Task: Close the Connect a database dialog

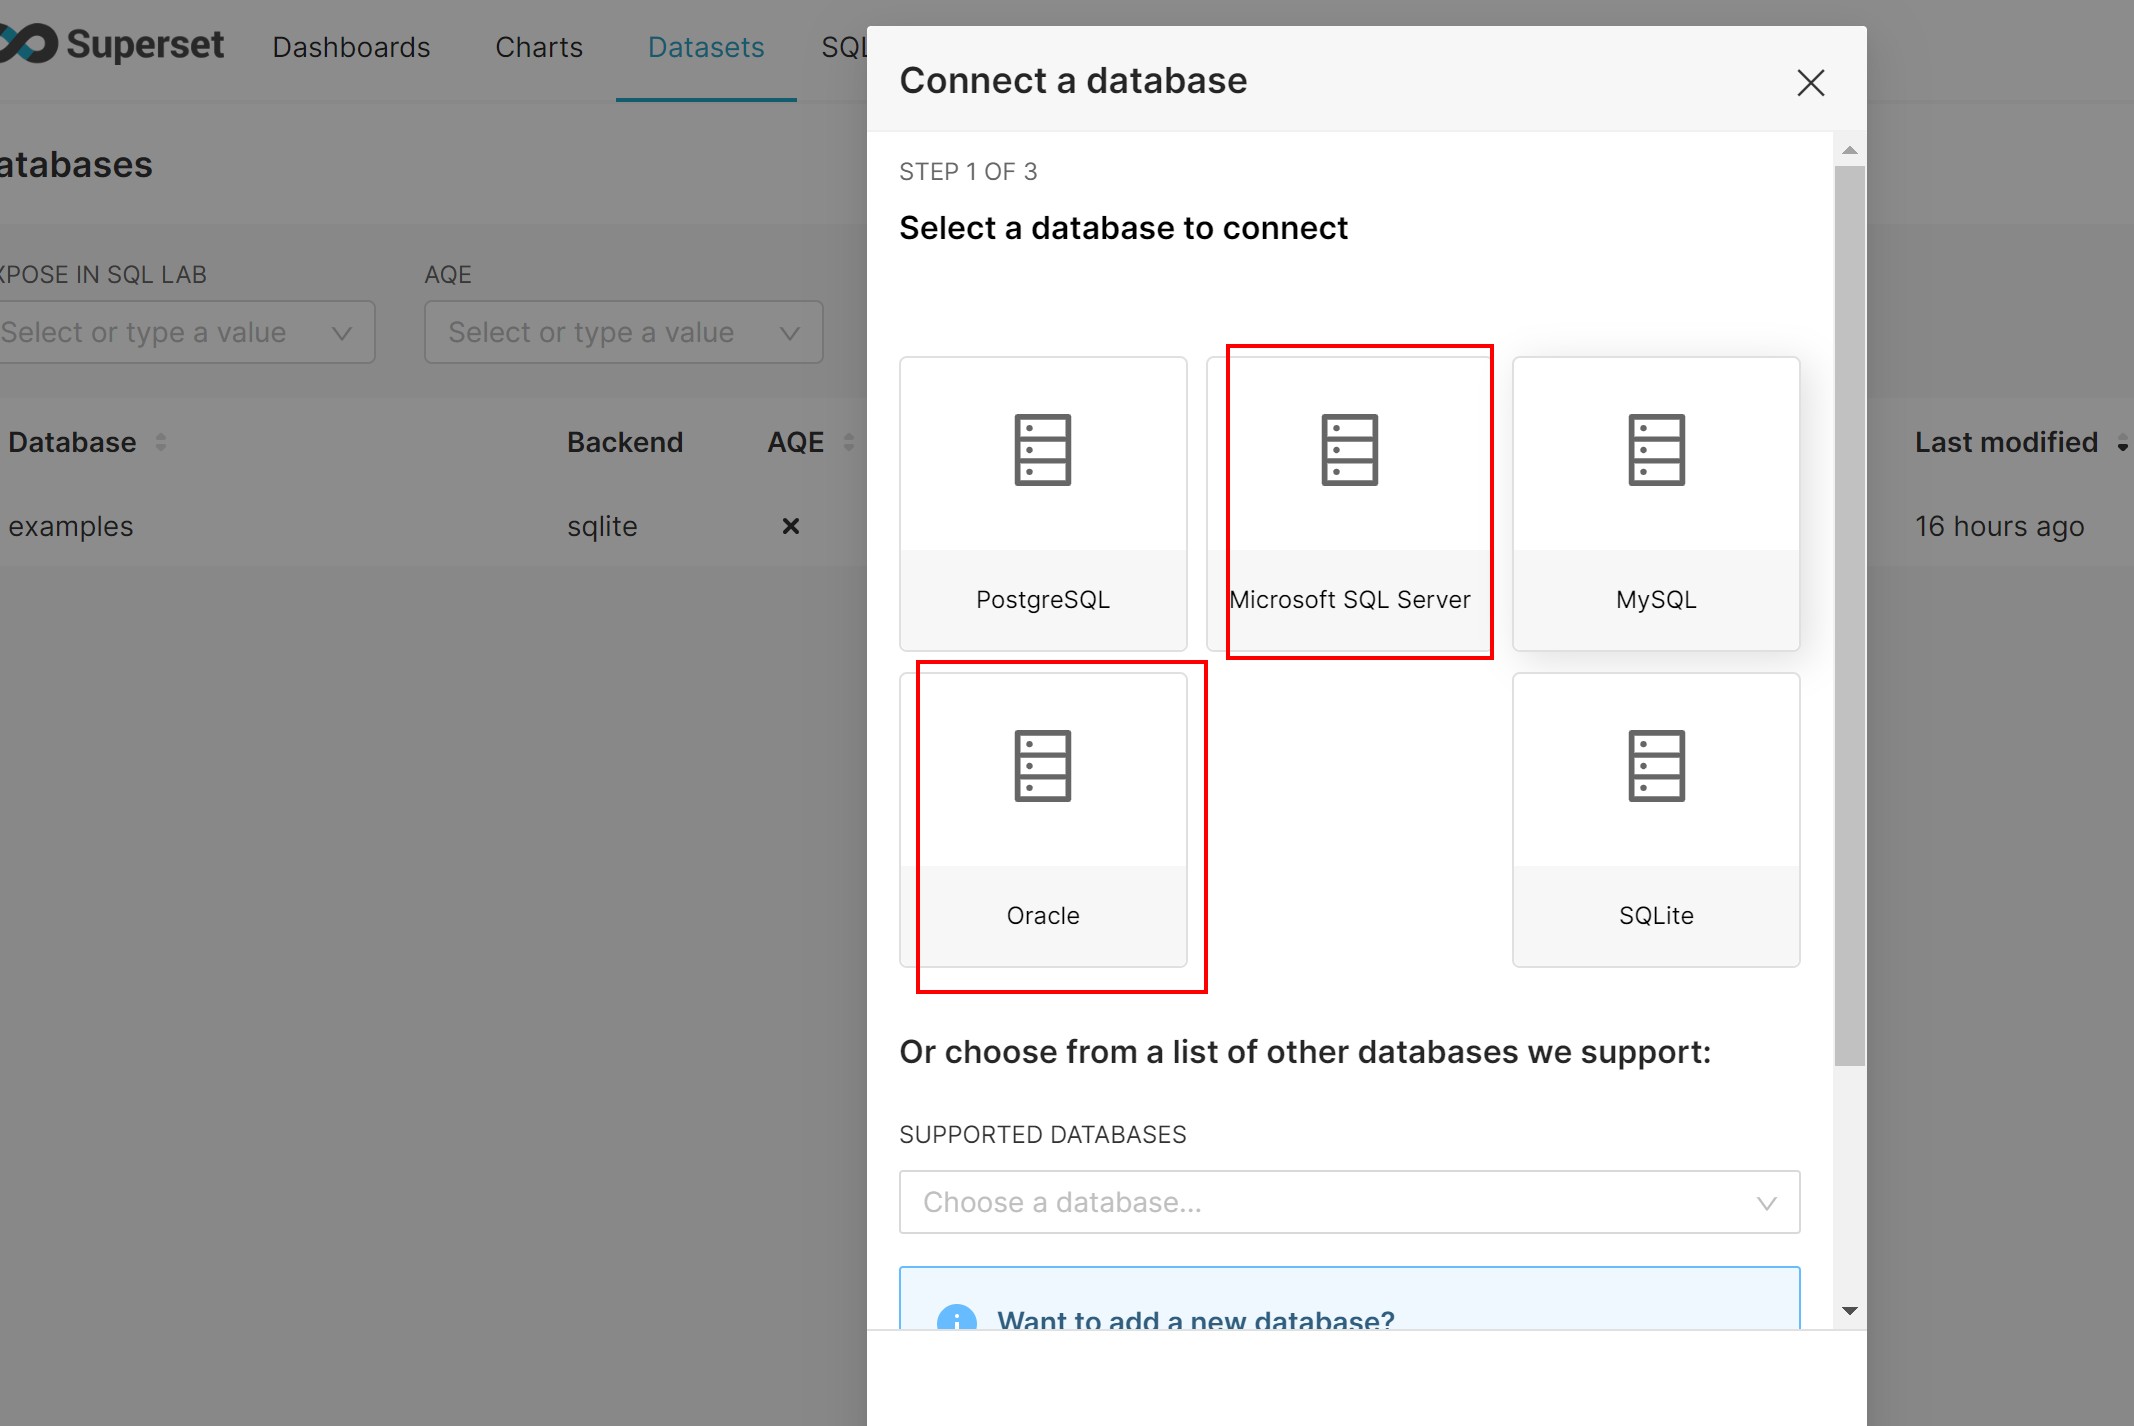Action: (1811, 82)
